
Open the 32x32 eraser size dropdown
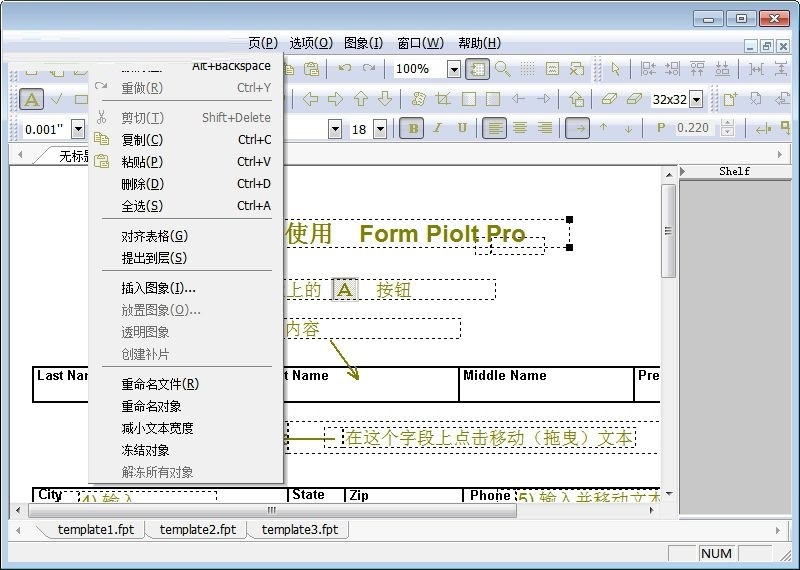[696, 99]
